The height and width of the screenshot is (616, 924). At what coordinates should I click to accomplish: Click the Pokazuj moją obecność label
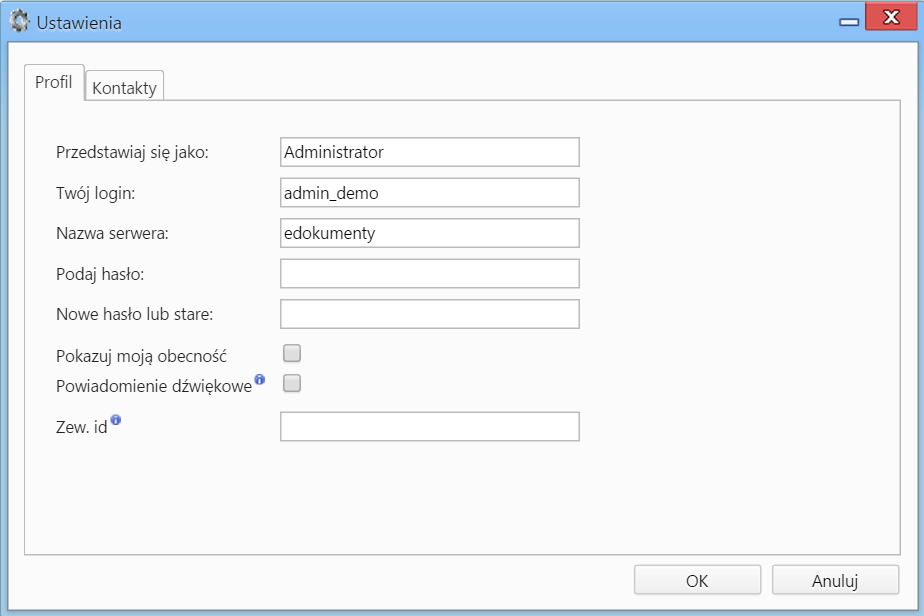pos(141,356)
